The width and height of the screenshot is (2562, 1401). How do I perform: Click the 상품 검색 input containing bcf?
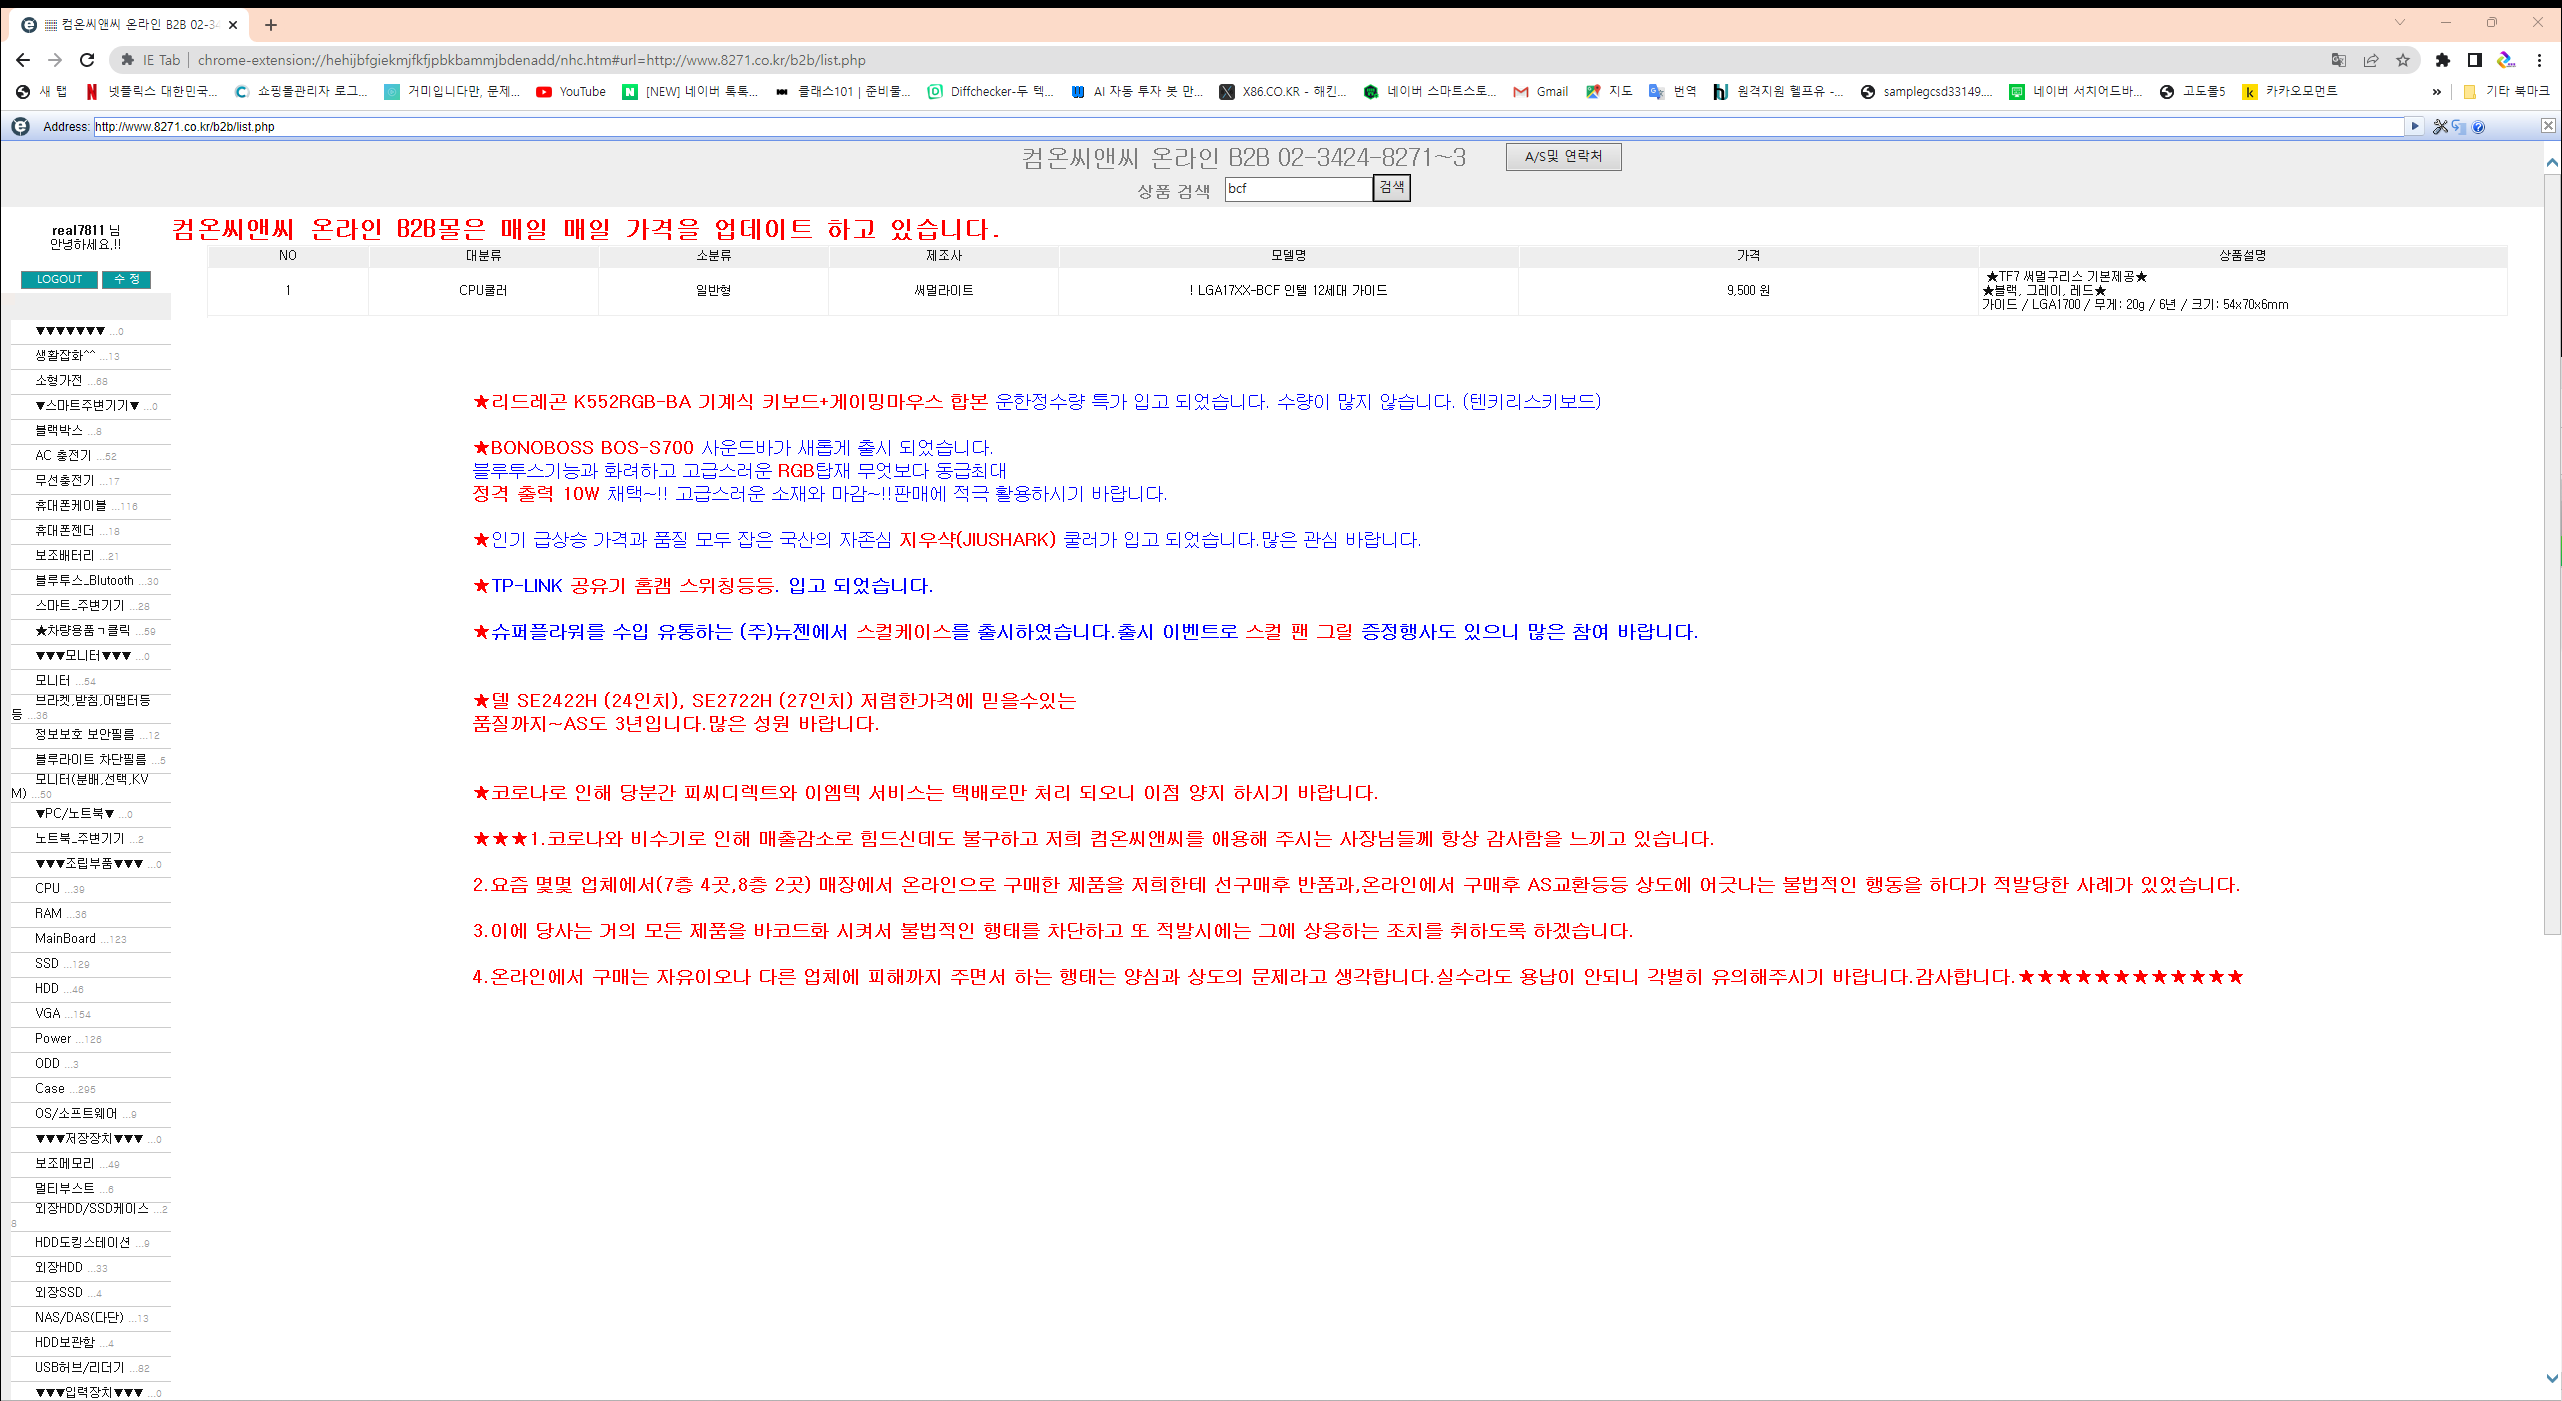click(x=1298, y=188)
